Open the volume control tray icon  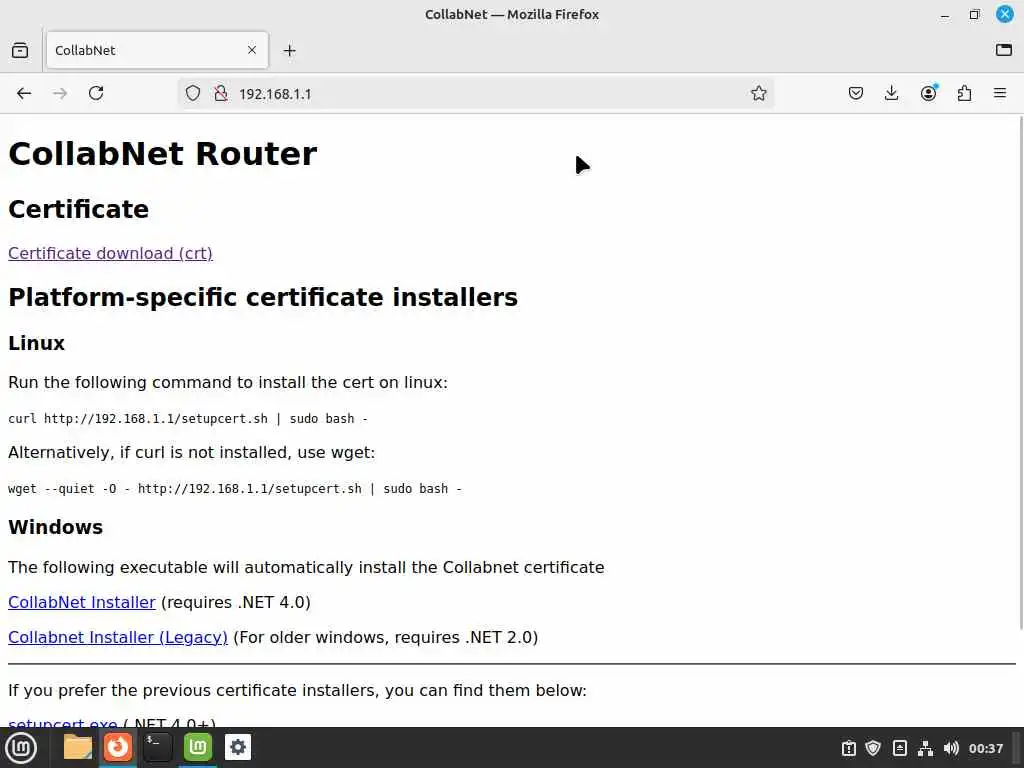click(x=951, y=748)
